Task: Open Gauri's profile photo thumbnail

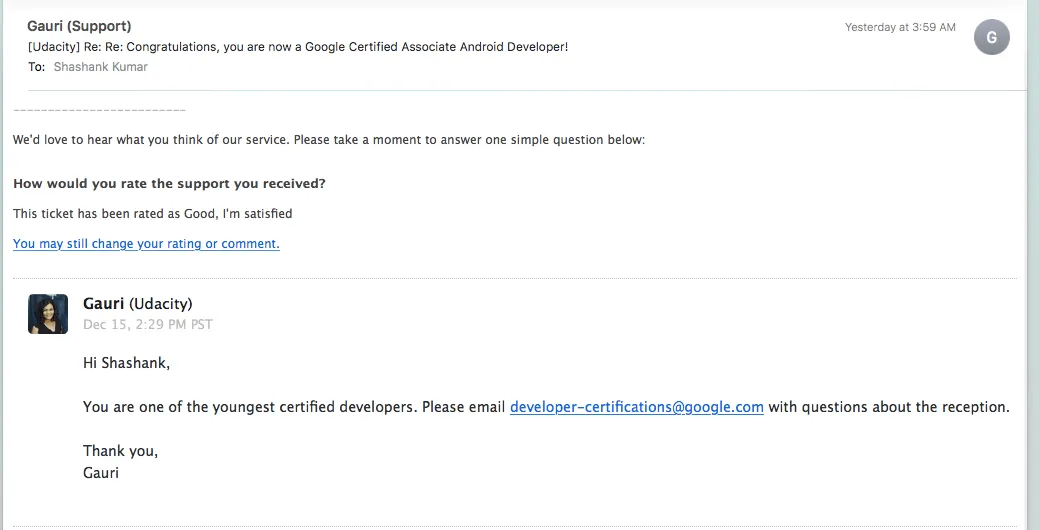Action: [48, 314]
